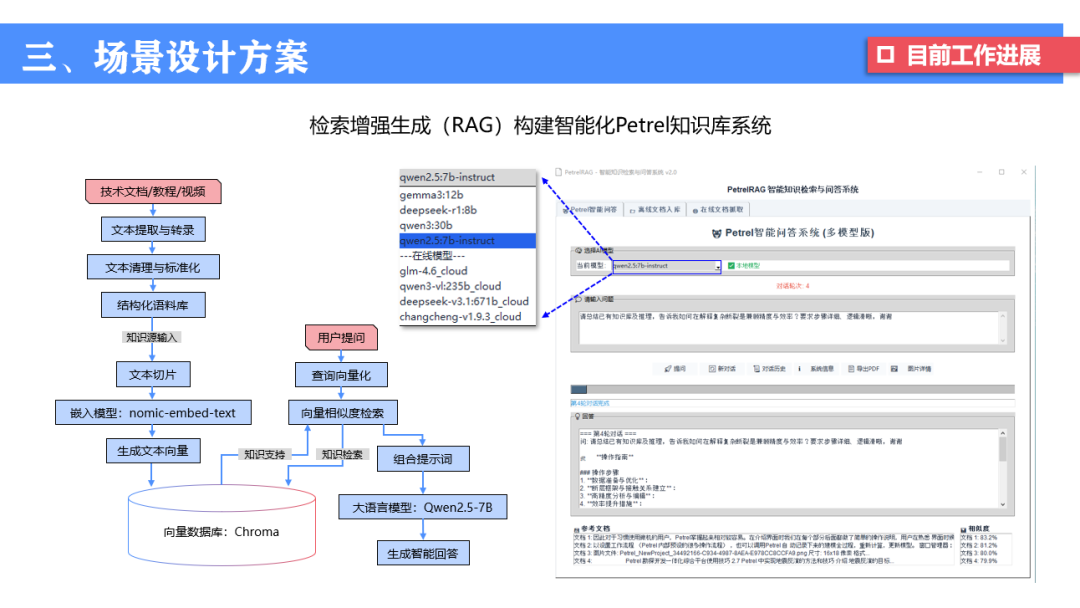The image size is (1080, 608).
Task: Open 图片详情 image details
Action: pos(911,369)
